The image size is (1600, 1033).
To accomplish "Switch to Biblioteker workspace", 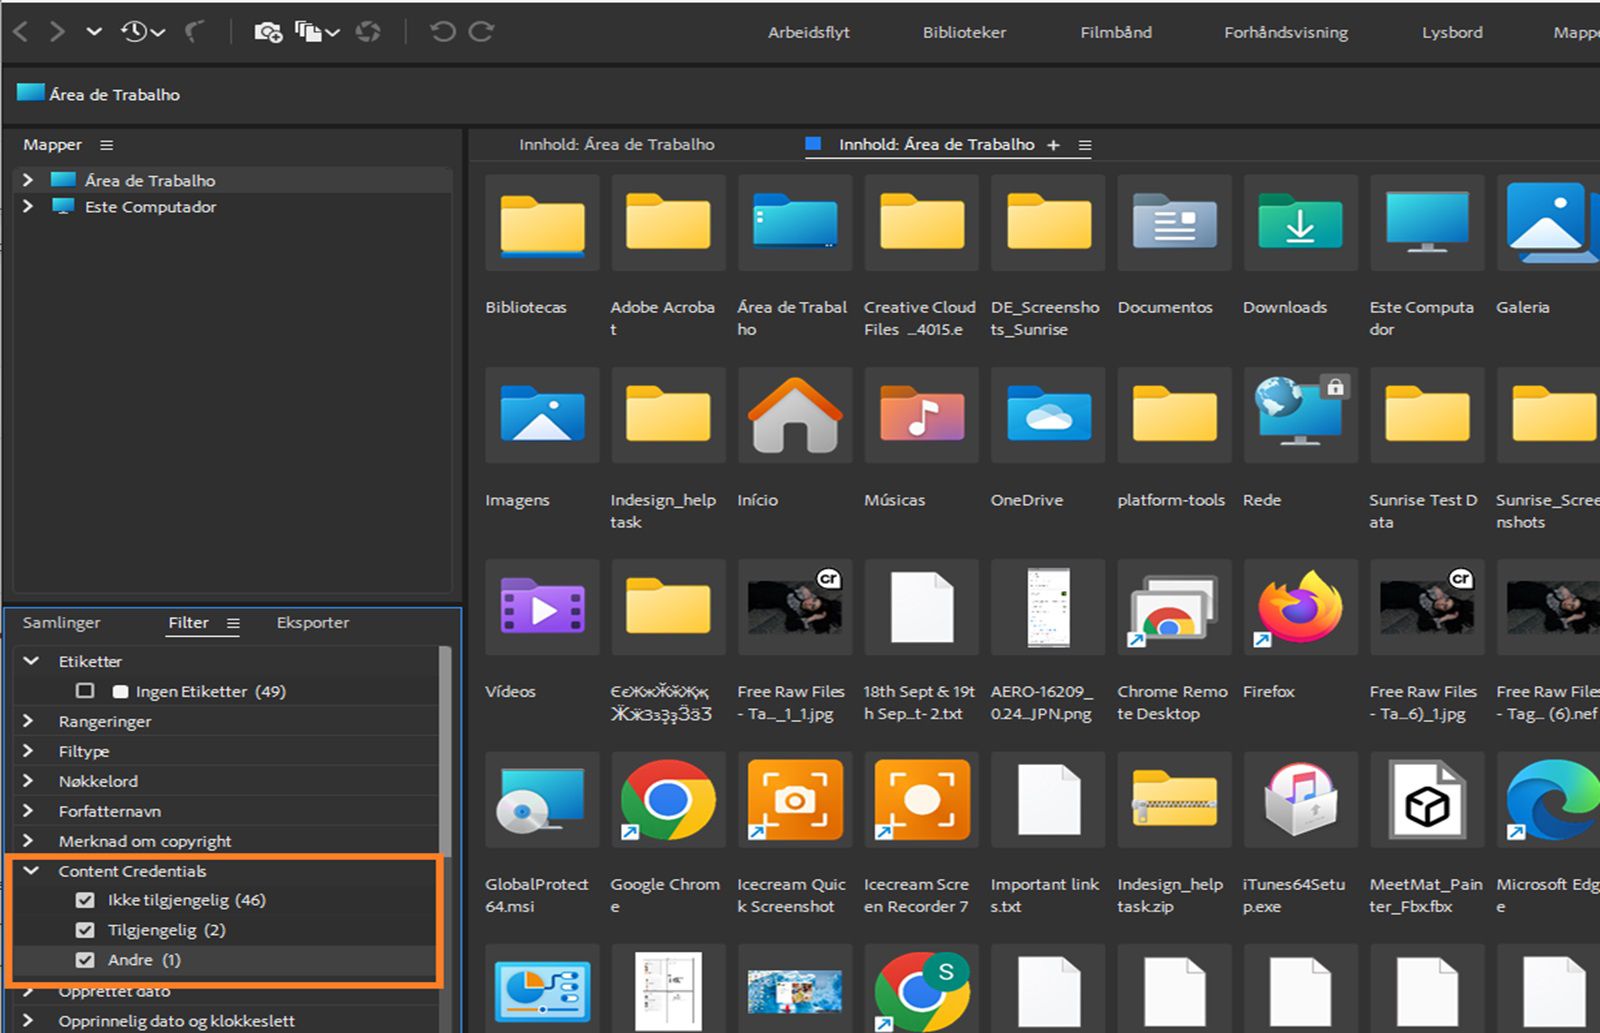I will coord(964,32).
